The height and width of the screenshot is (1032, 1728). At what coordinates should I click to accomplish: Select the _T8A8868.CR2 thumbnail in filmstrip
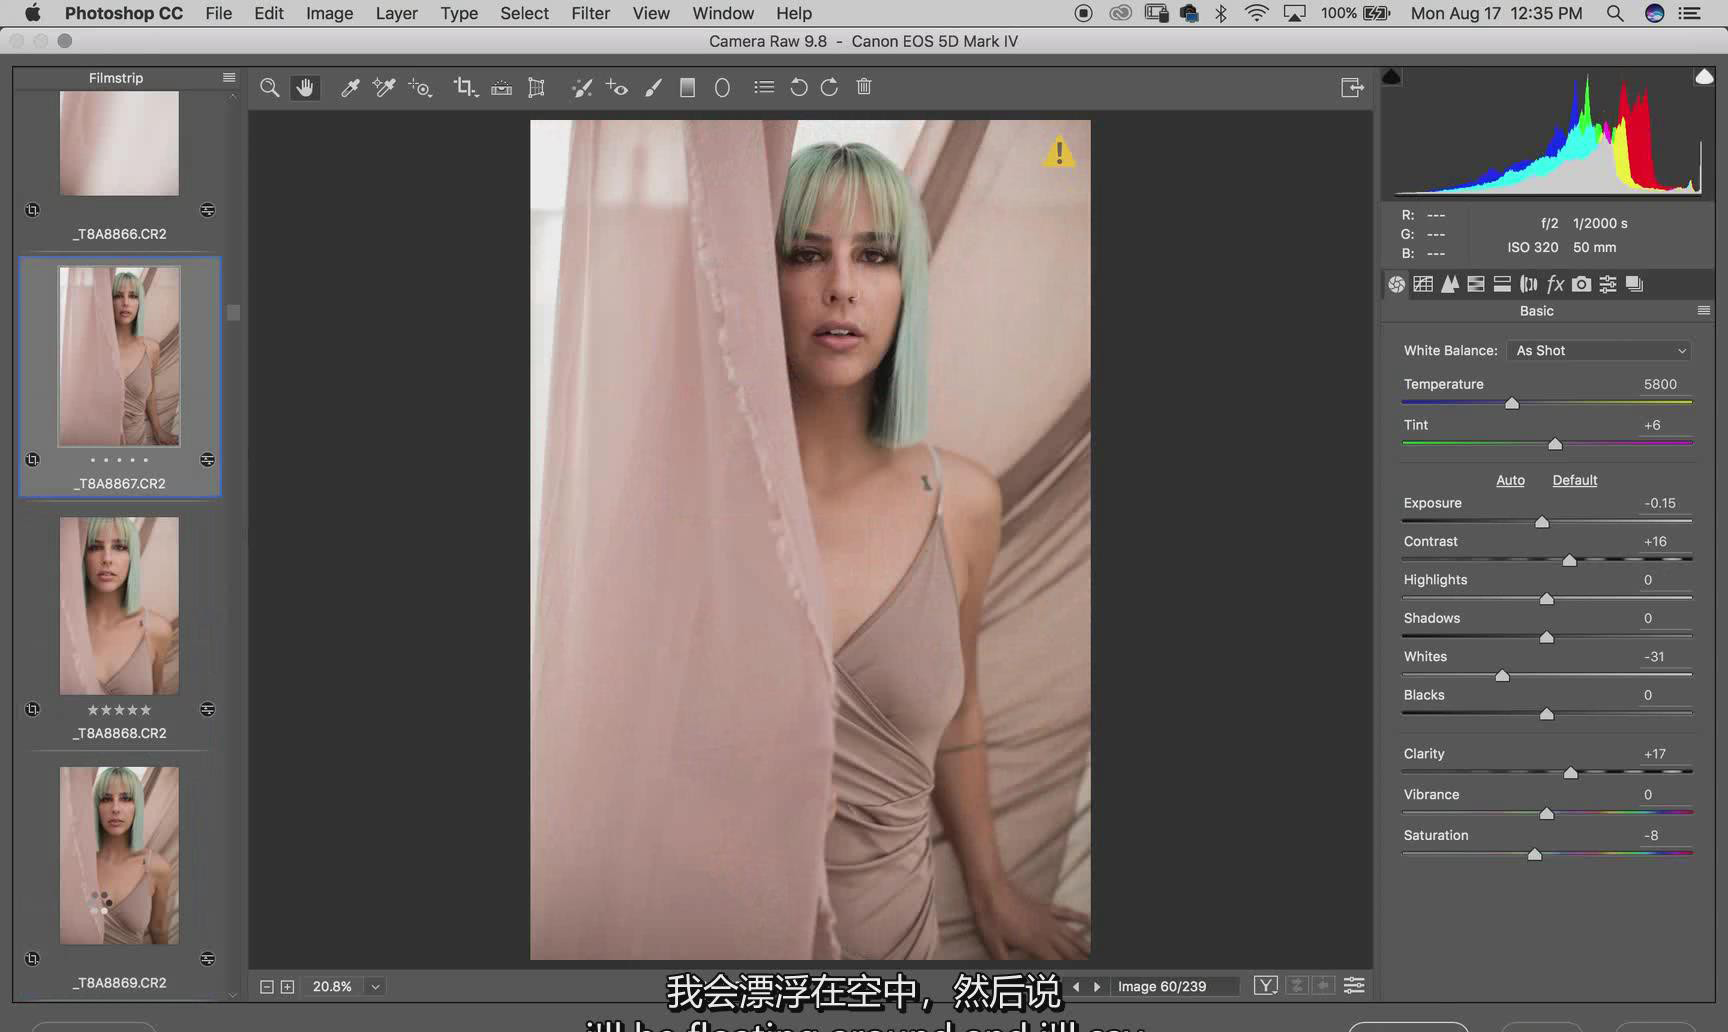pyautogui.click(x=119, y=606)
